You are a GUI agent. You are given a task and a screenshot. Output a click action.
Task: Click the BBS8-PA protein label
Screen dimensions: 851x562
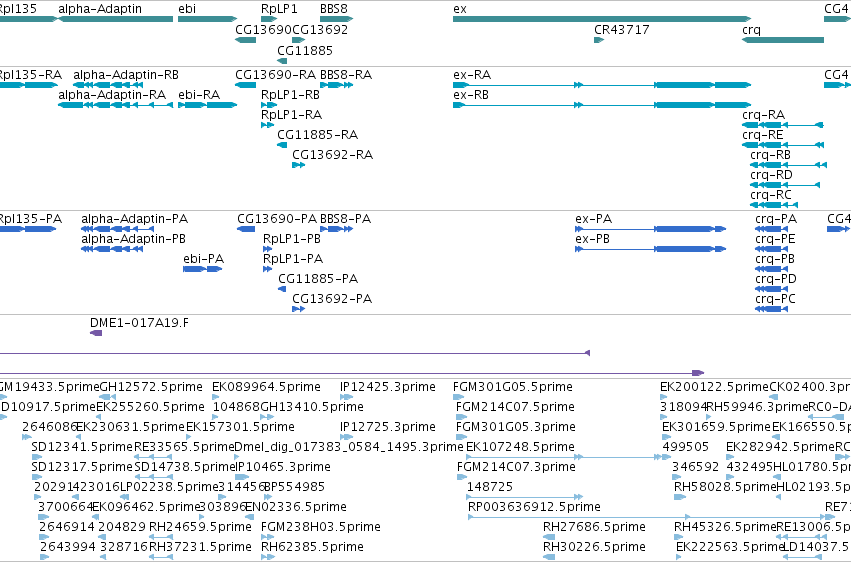coord(346,219)
